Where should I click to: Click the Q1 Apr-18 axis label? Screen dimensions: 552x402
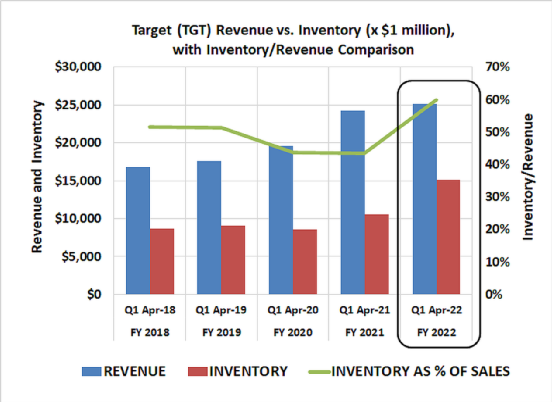click(x=150, y=310)
